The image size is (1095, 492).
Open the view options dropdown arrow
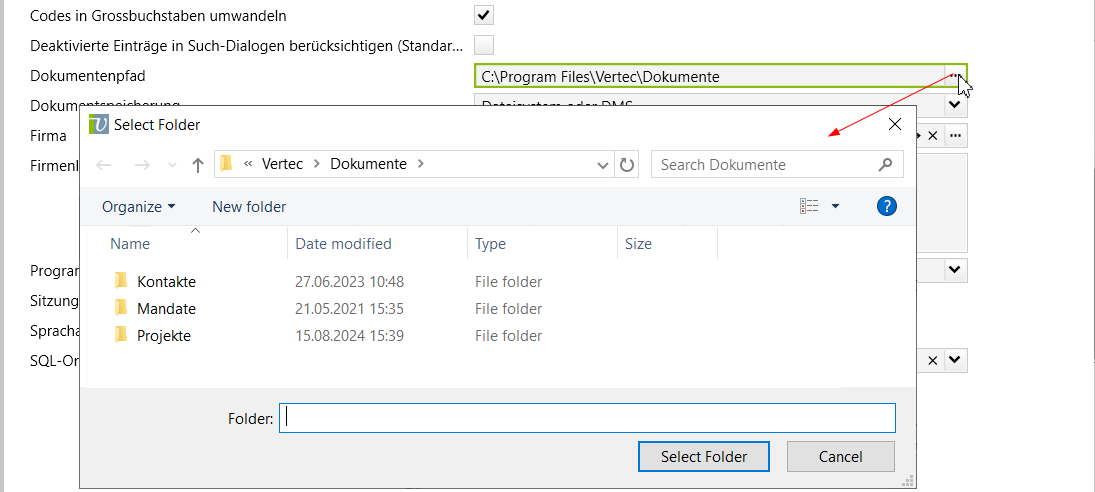835,206
